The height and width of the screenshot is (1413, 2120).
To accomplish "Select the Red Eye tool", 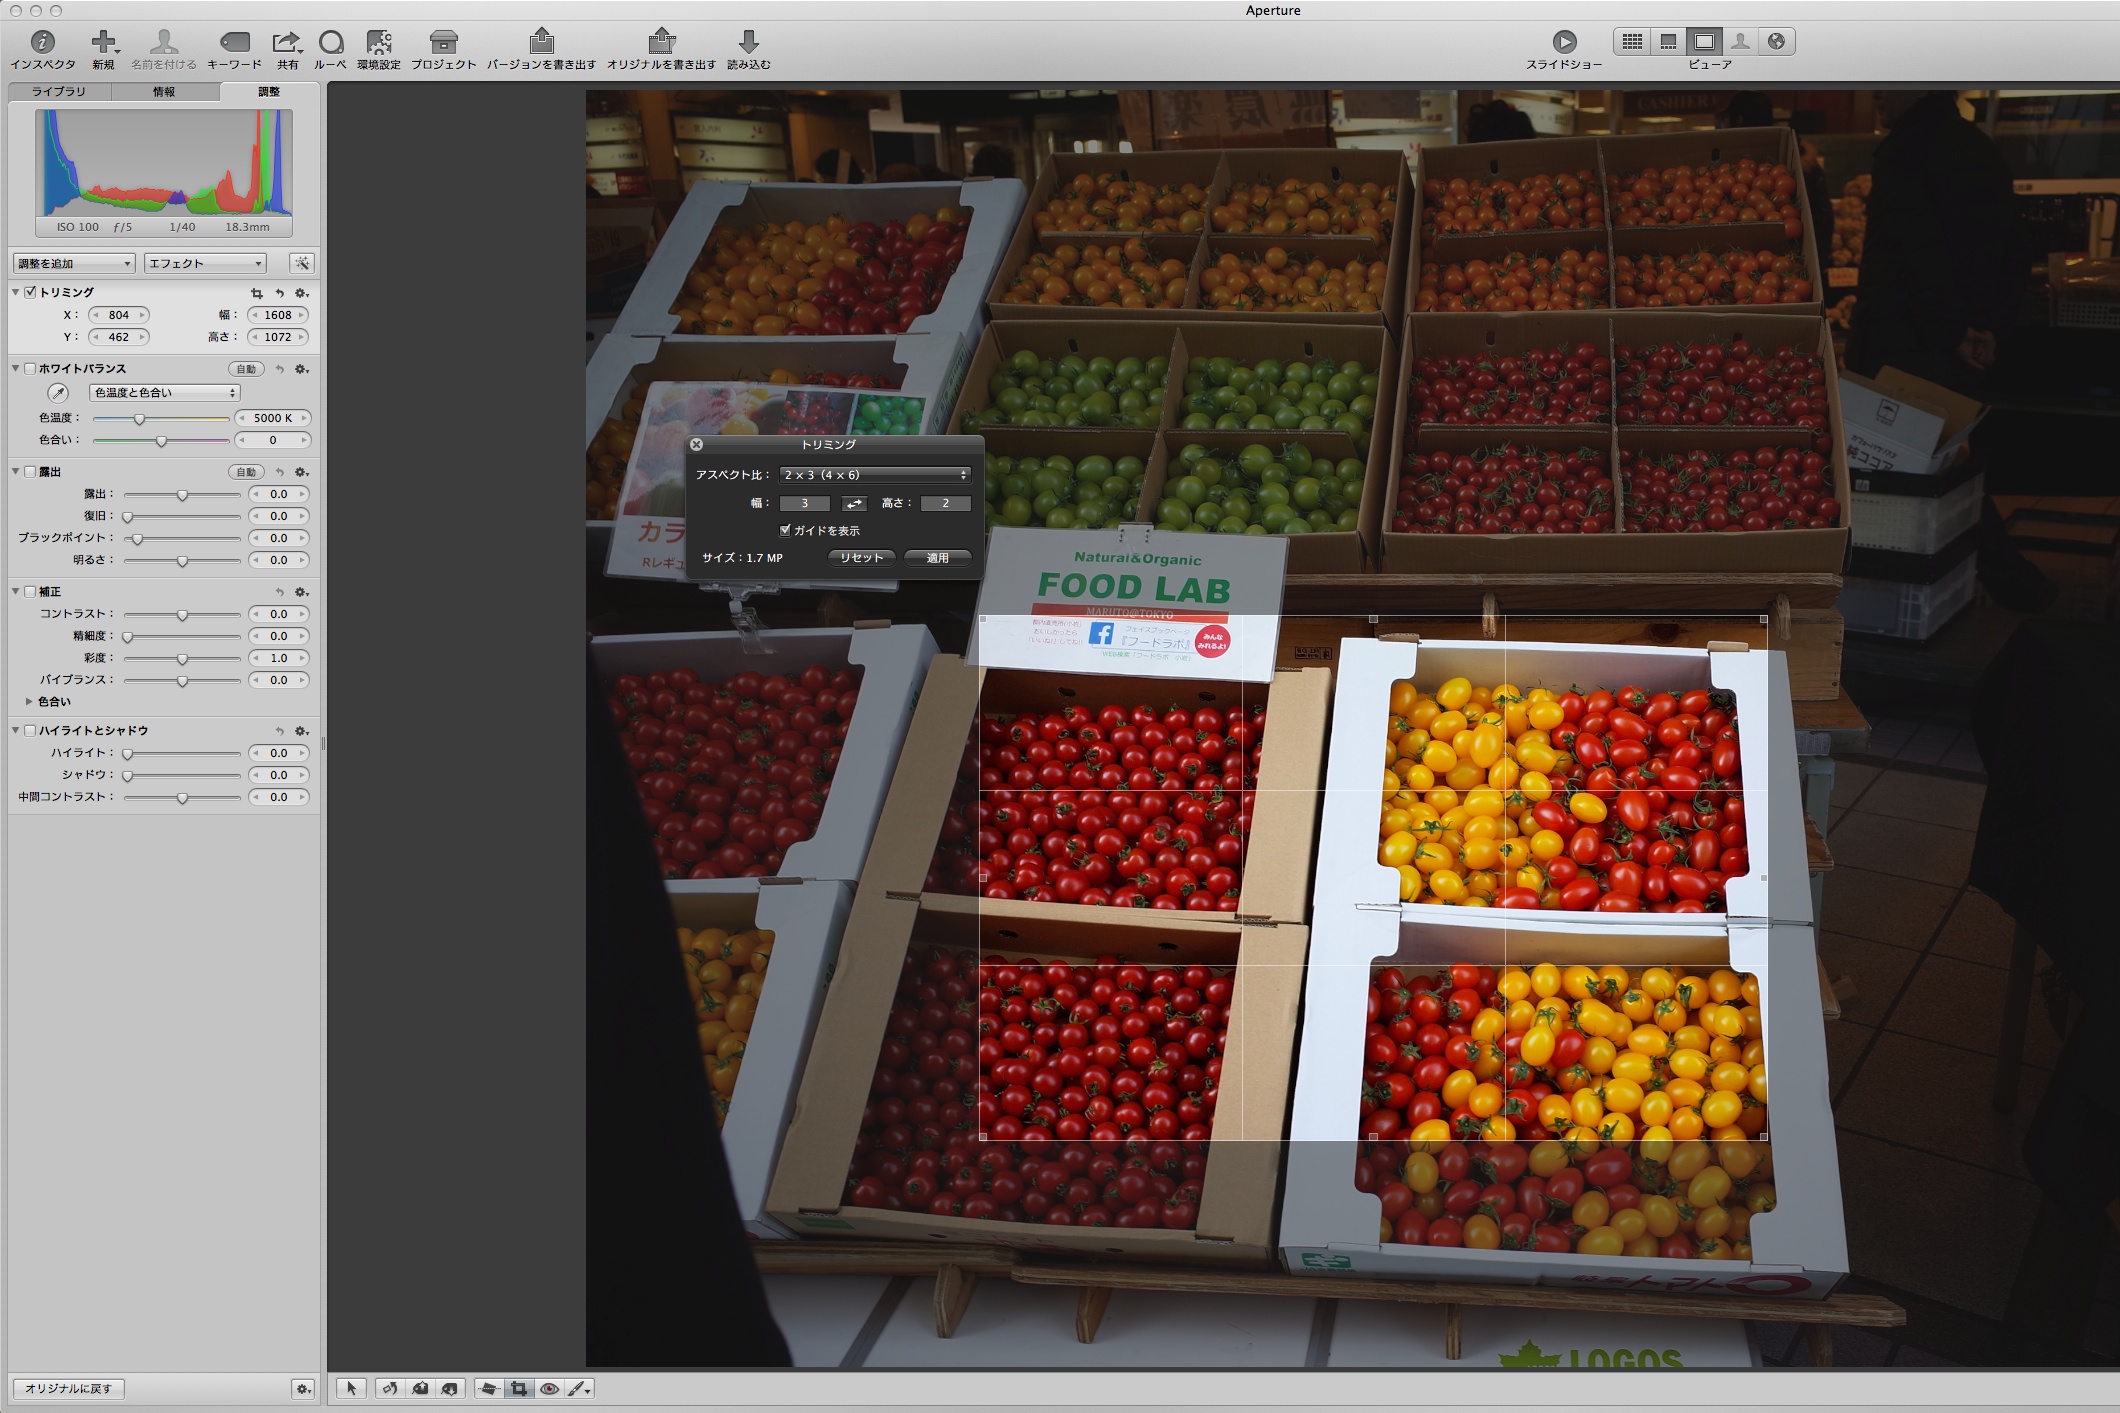I will 549,1388.
